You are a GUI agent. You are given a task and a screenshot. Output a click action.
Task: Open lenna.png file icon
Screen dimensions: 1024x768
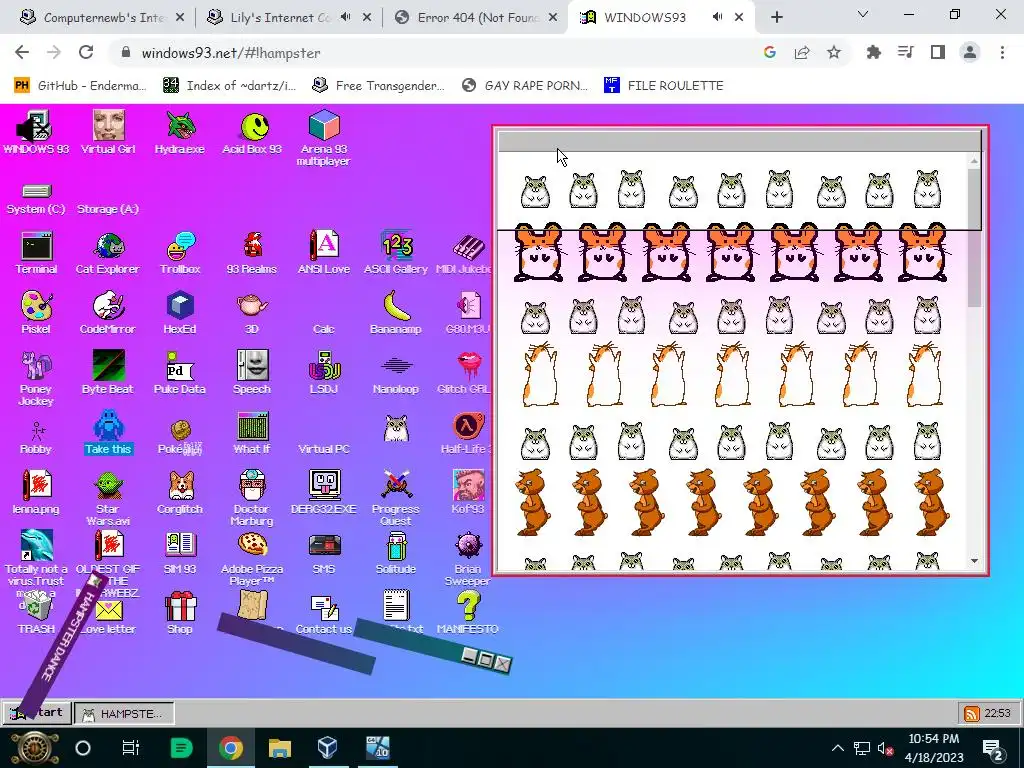click(x=36, y=492)
